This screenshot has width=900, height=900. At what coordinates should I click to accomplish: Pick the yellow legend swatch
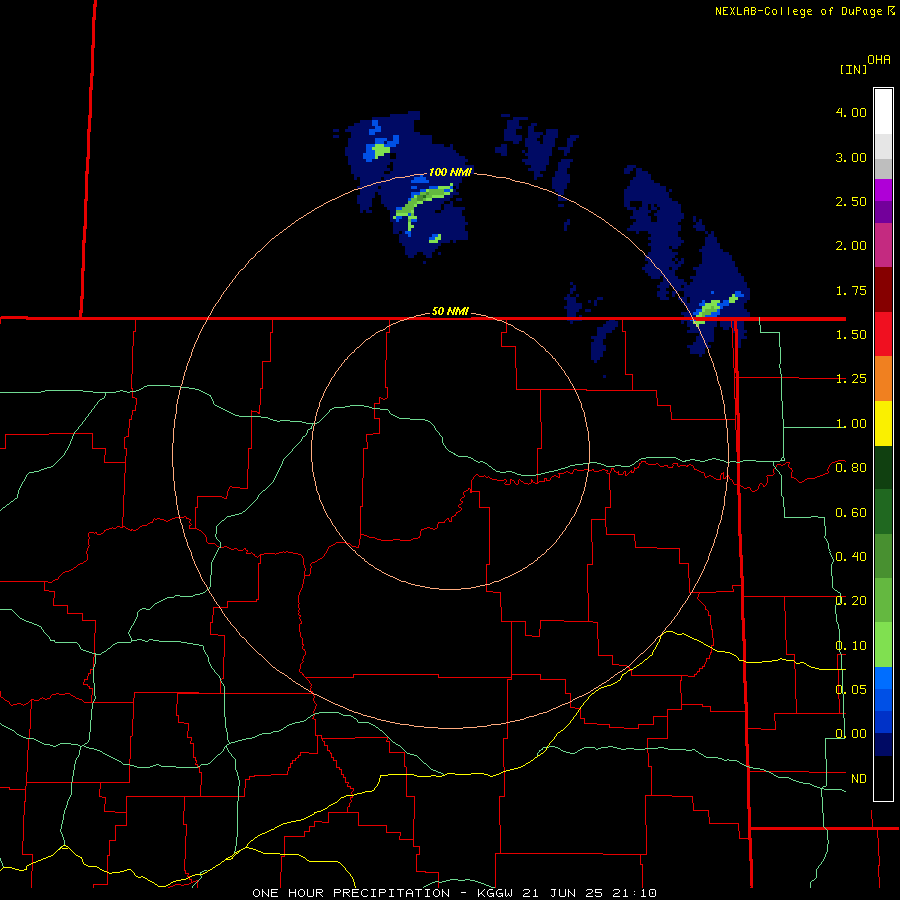point(883,423)
